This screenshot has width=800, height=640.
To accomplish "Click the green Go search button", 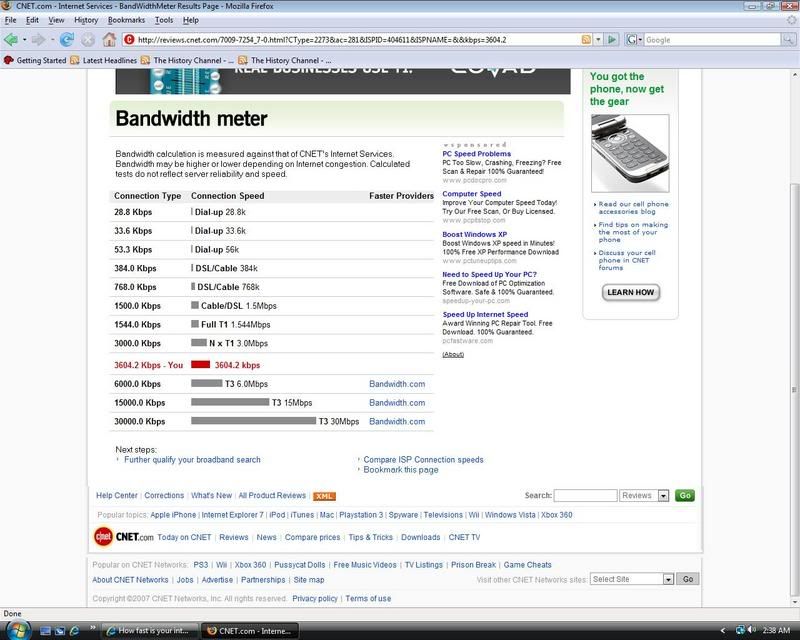I will click(685, 496).
